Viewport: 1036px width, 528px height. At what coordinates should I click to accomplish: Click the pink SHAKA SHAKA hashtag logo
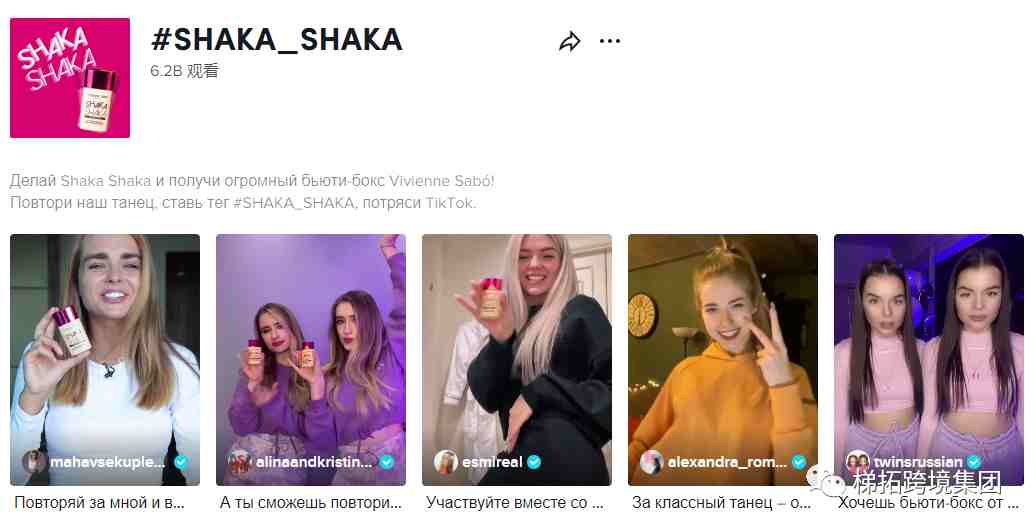(x=70, y=78)
